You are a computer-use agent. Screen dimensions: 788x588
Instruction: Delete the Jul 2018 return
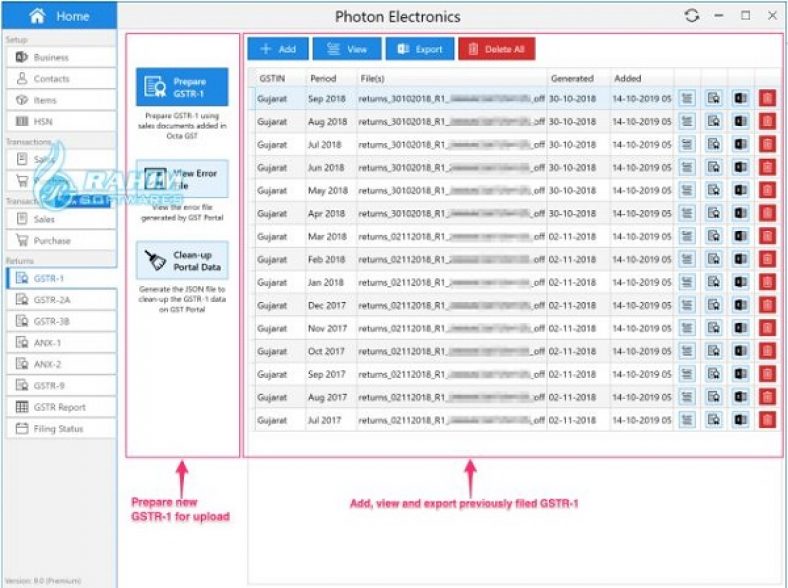(x=767, y=144)
